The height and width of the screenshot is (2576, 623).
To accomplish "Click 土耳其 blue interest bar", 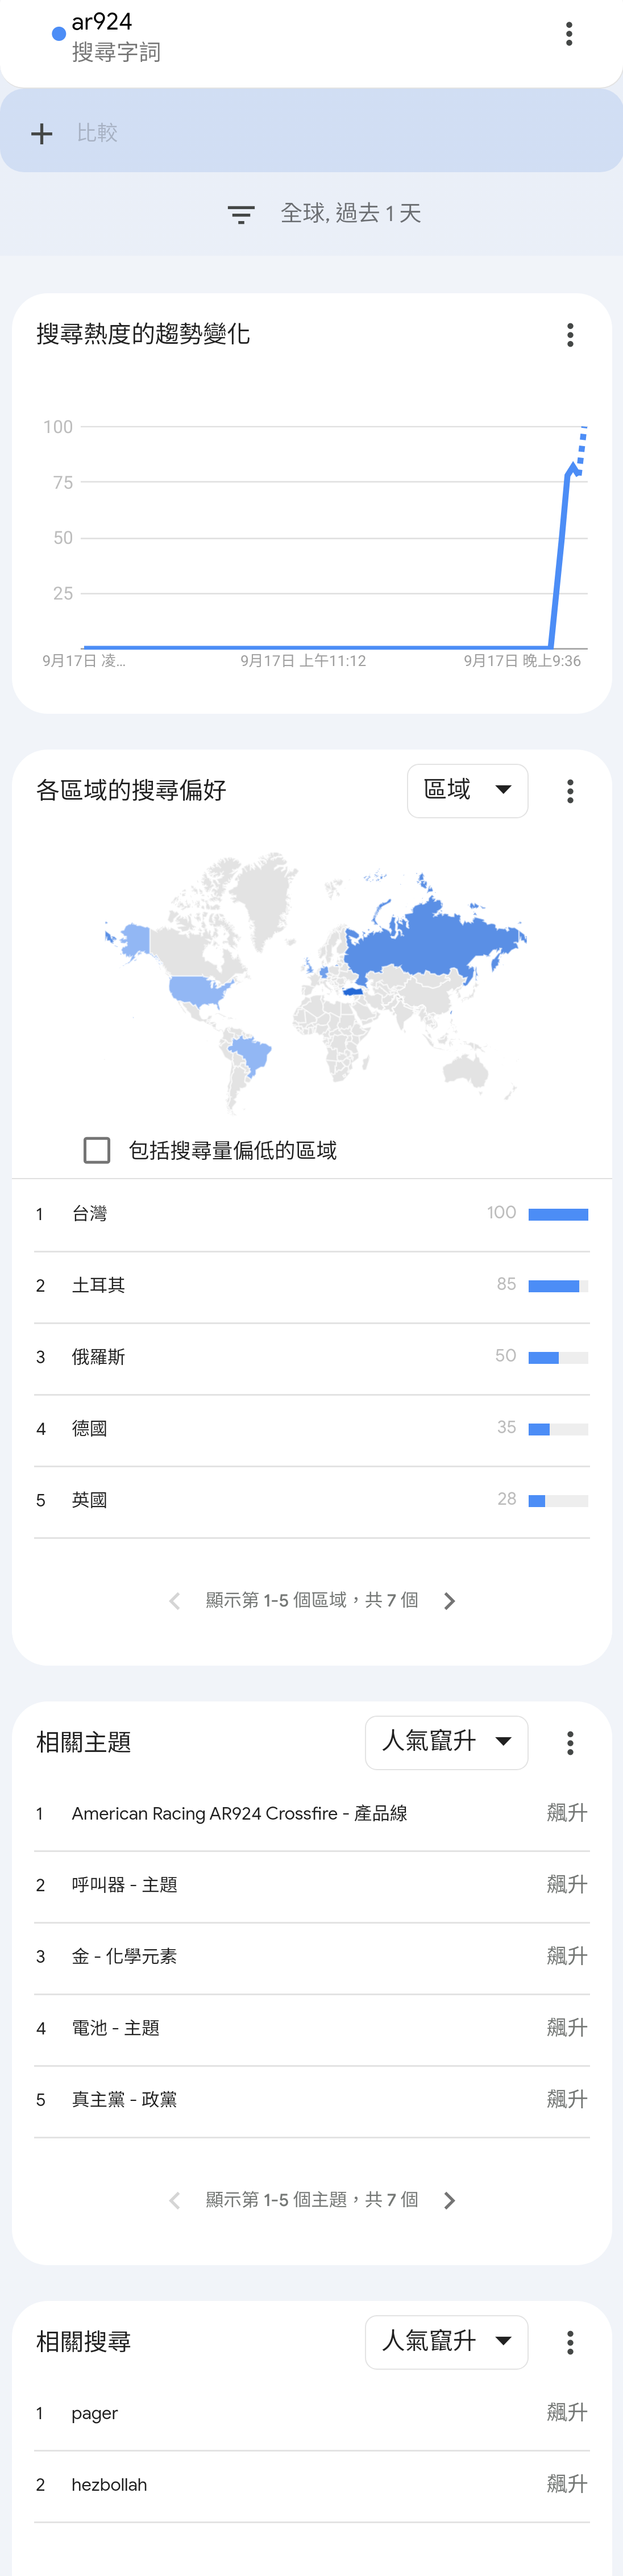I will [554, 1286].
